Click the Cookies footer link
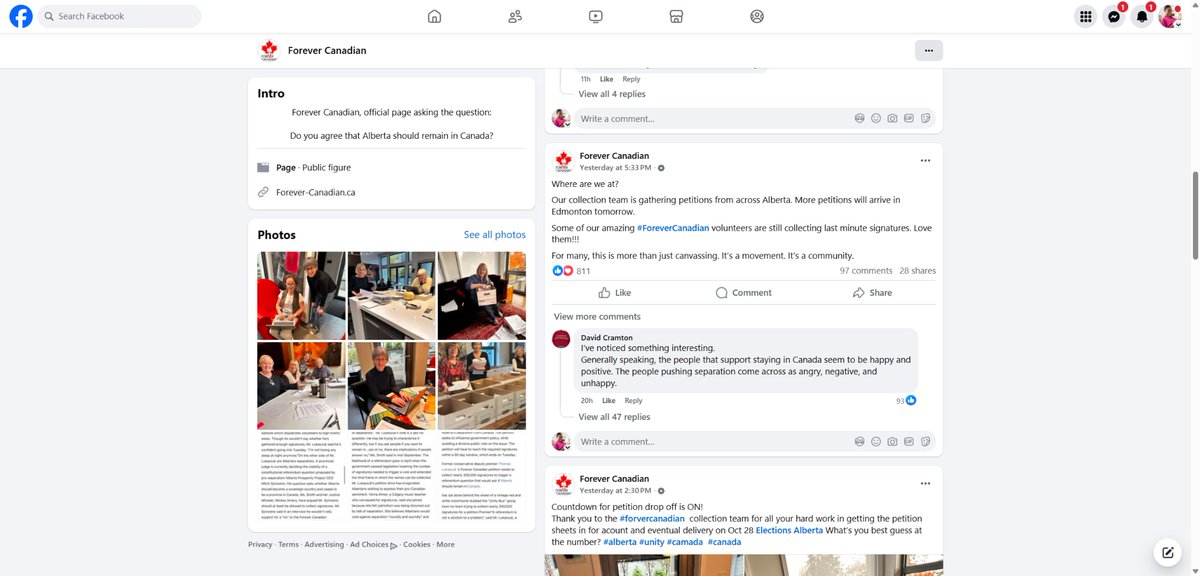This screenshot has width=1200, height=576. point(417,545)
